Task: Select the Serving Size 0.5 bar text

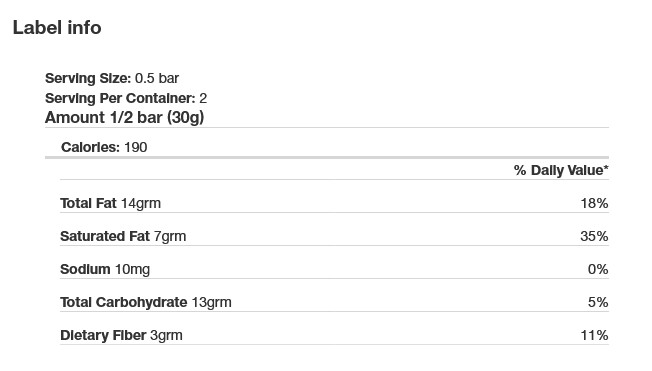Action: click(x=112, y=78)
